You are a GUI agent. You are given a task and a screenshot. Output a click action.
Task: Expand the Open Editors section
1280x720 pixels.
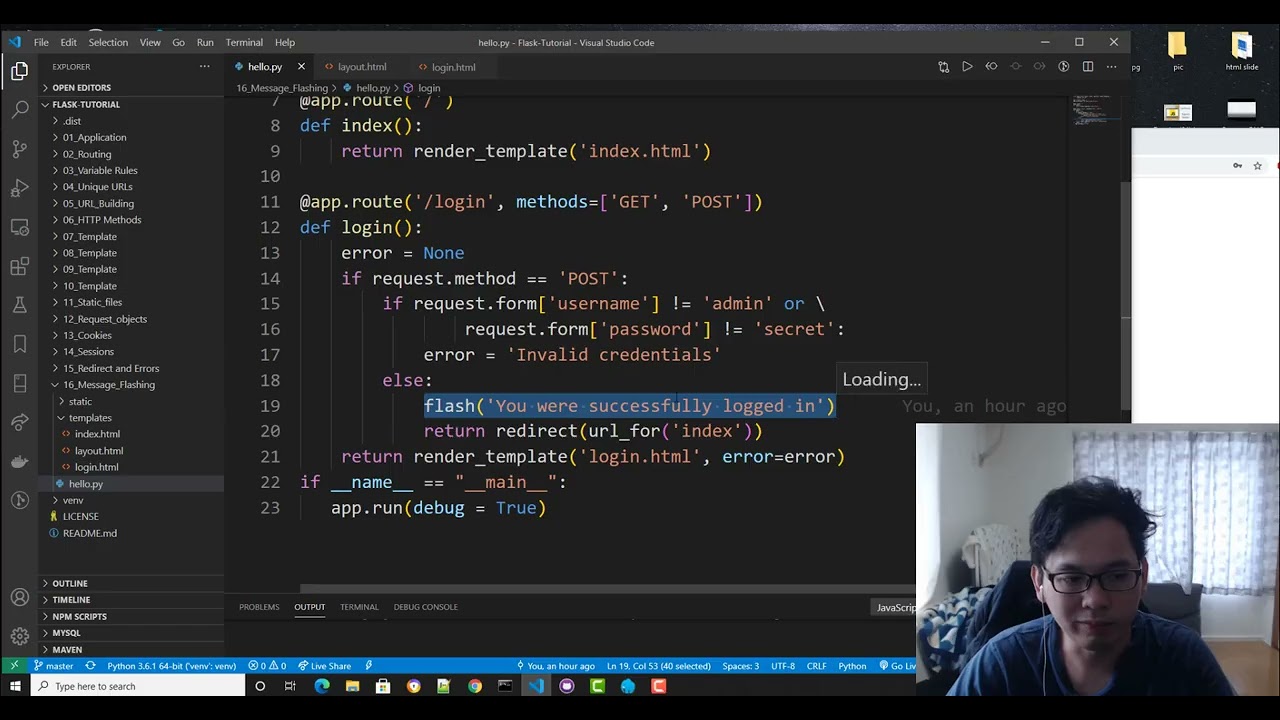click(x=132, y=88)
